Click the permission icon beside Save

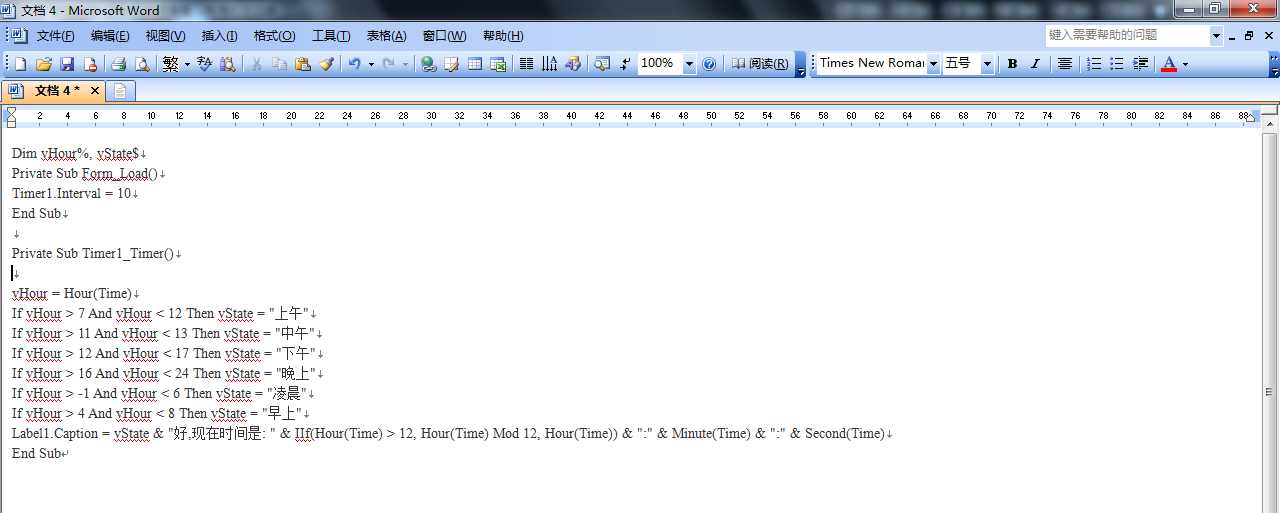pyautogui.click(x=90, y=63)
